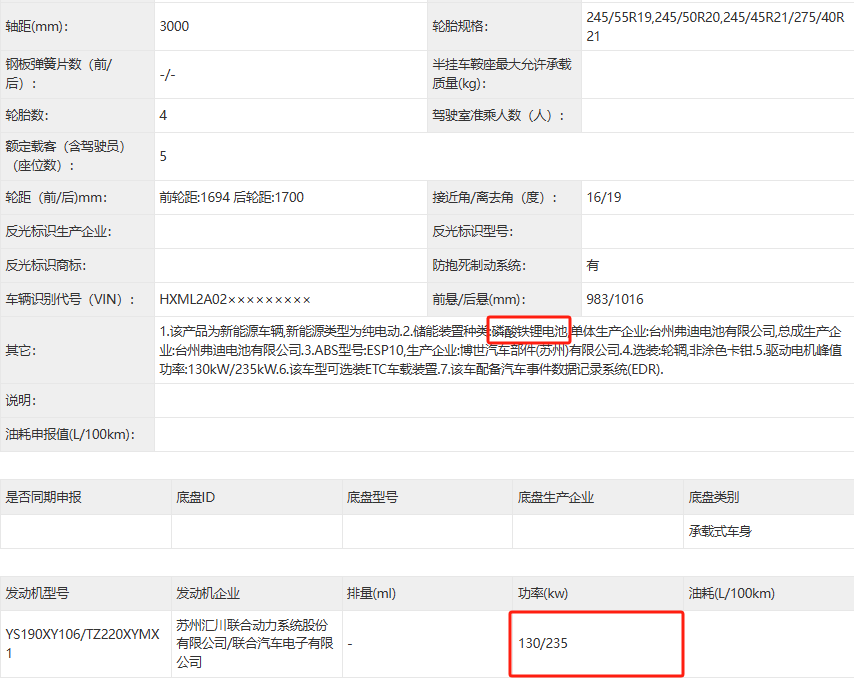Click the 油耗申报值(L/100km) label

pos(70,434)
